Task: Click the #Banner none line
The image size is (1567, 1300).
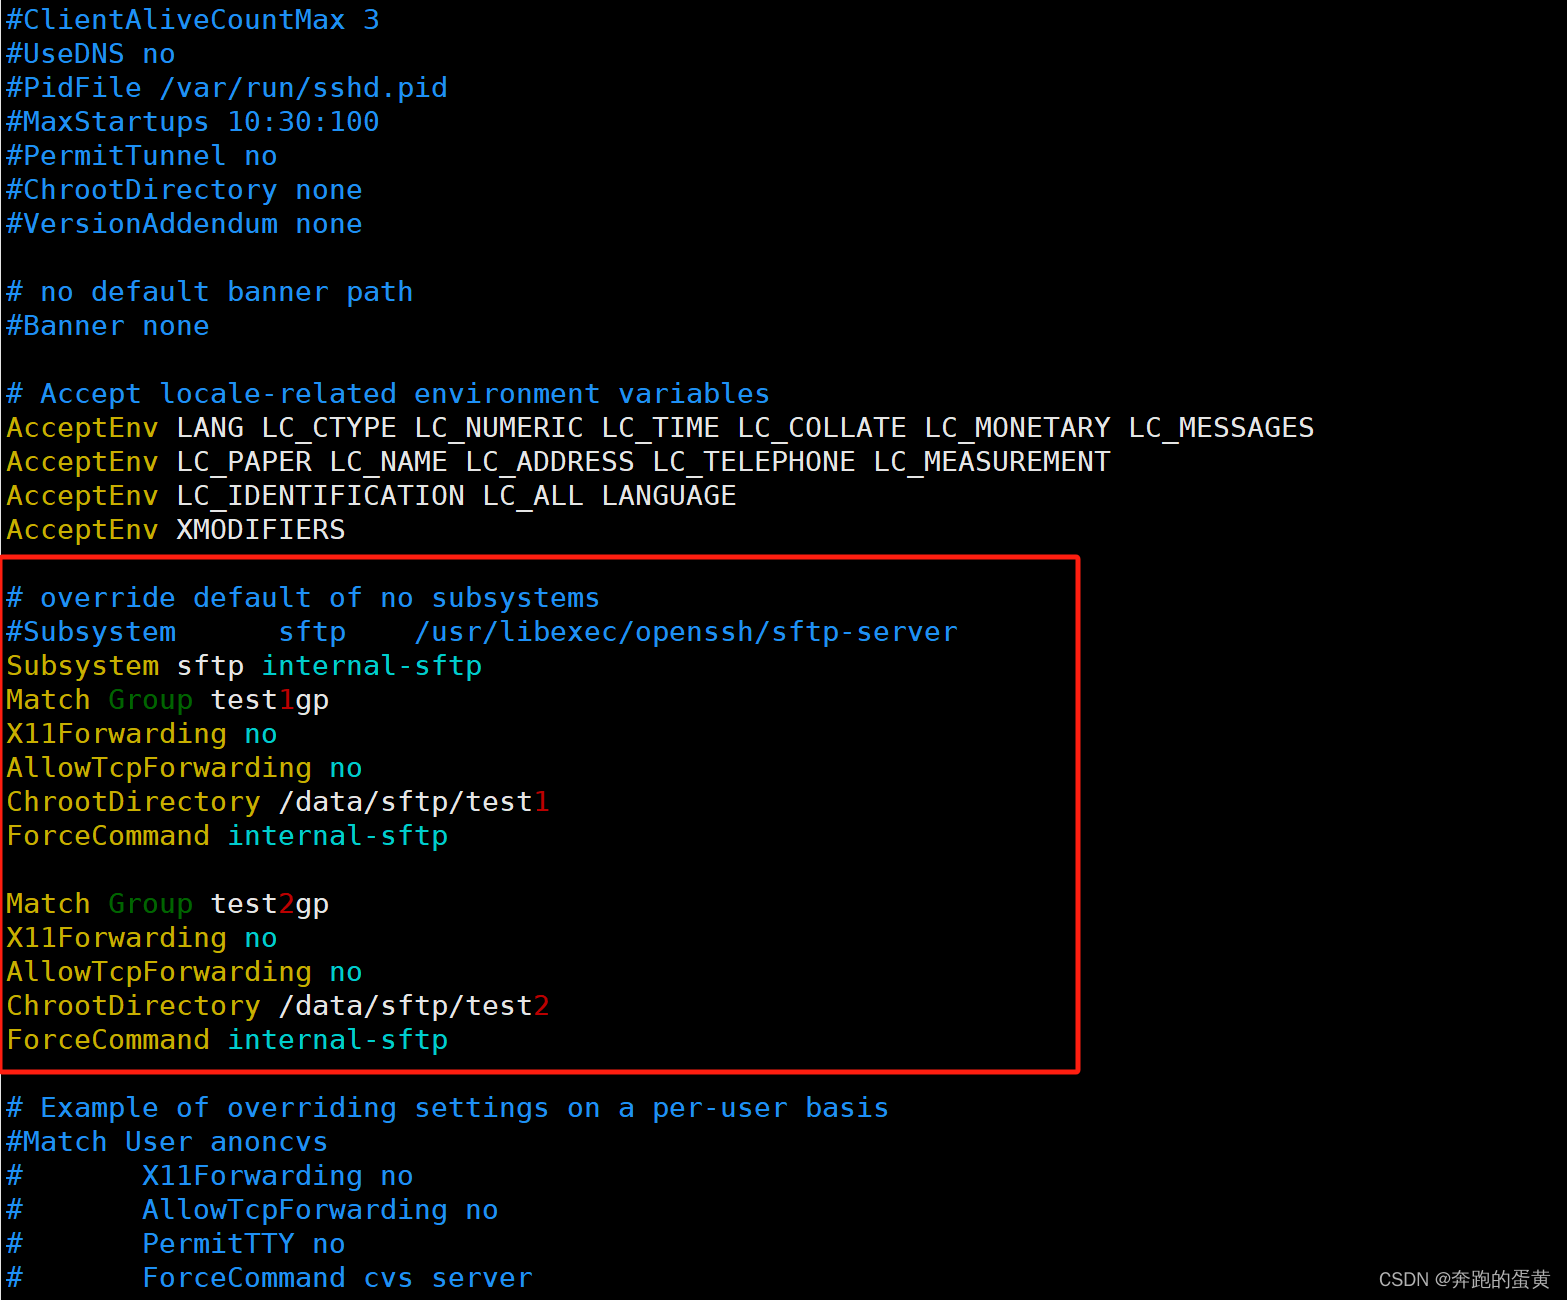Action: click(x=107, y=325)
